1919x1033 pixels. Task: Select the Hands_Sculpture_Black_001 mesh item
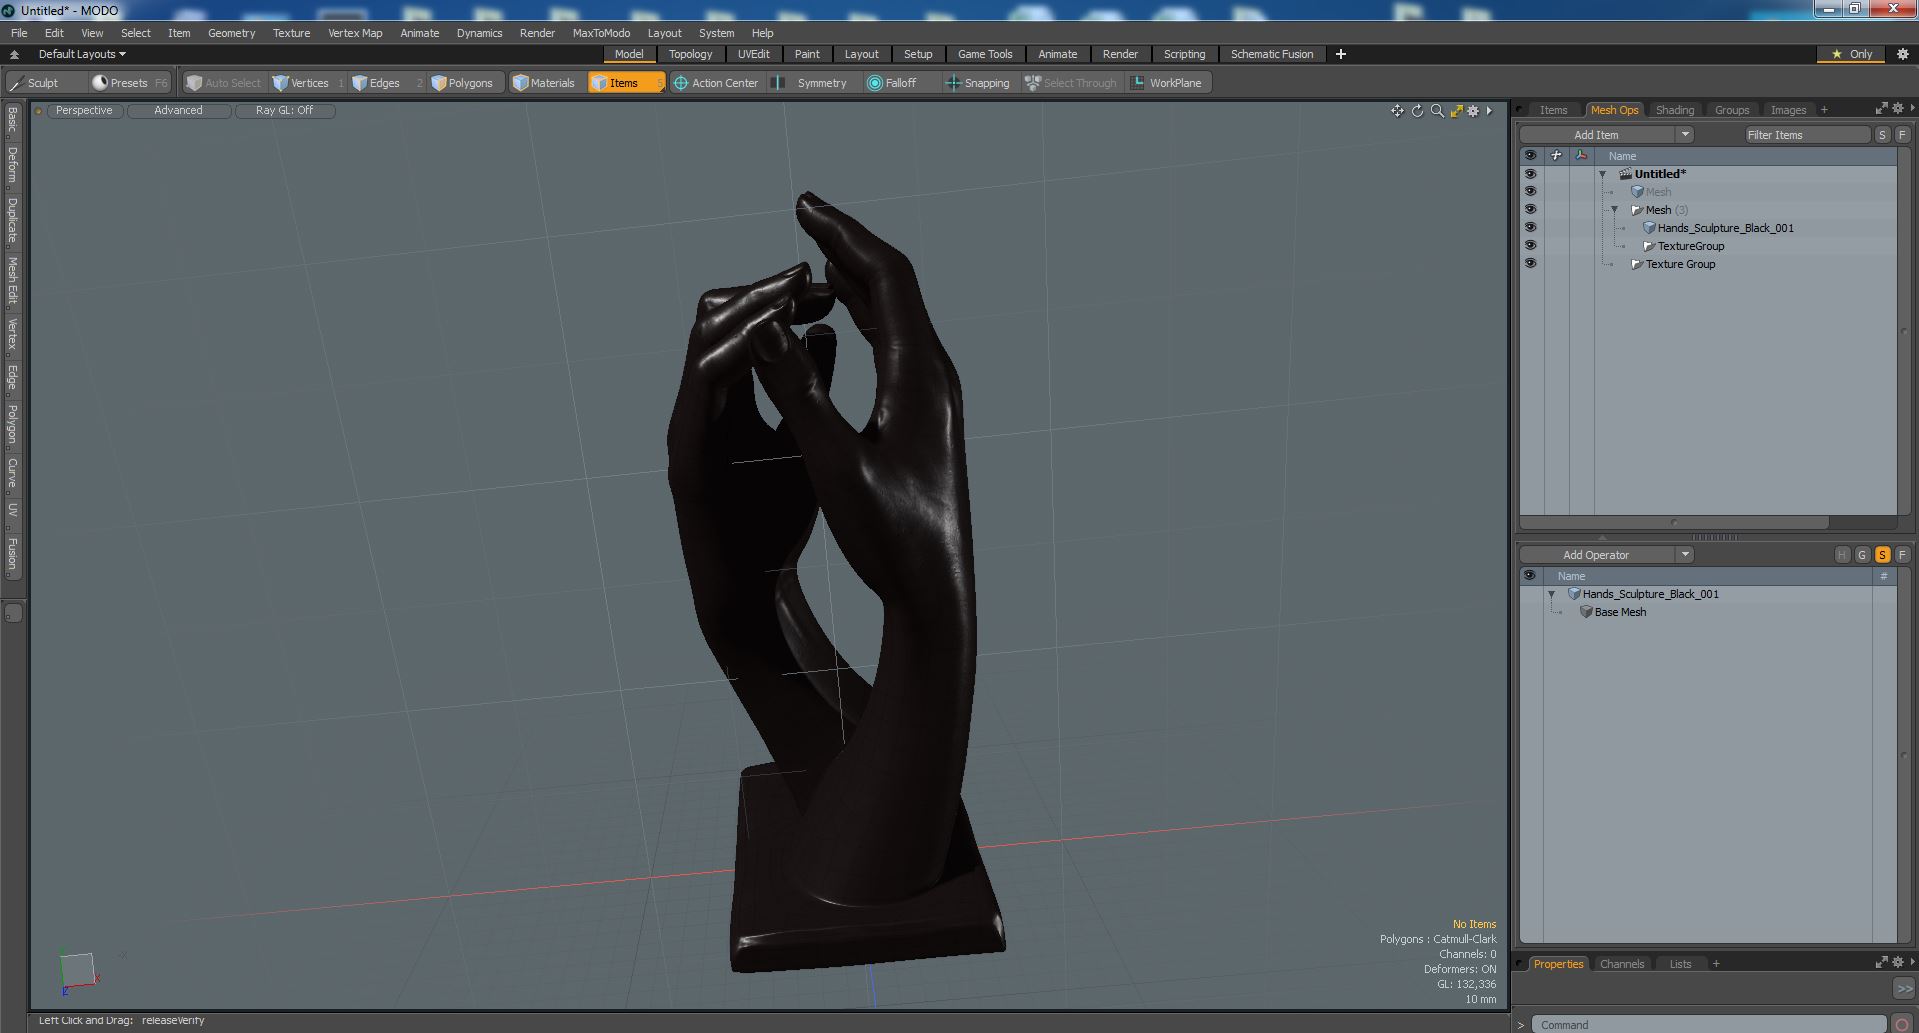1725,228
